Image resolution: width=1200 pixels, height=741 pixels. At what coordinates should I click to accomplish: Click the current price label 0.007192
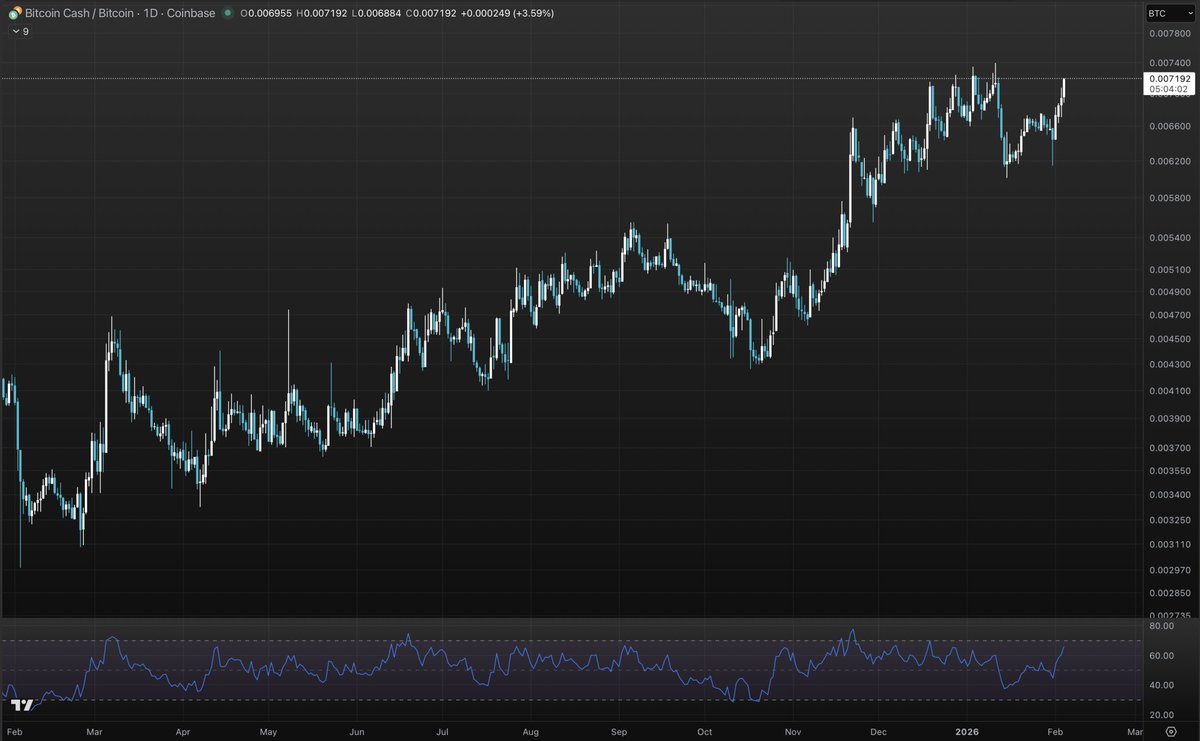[x=1170, y=78]
